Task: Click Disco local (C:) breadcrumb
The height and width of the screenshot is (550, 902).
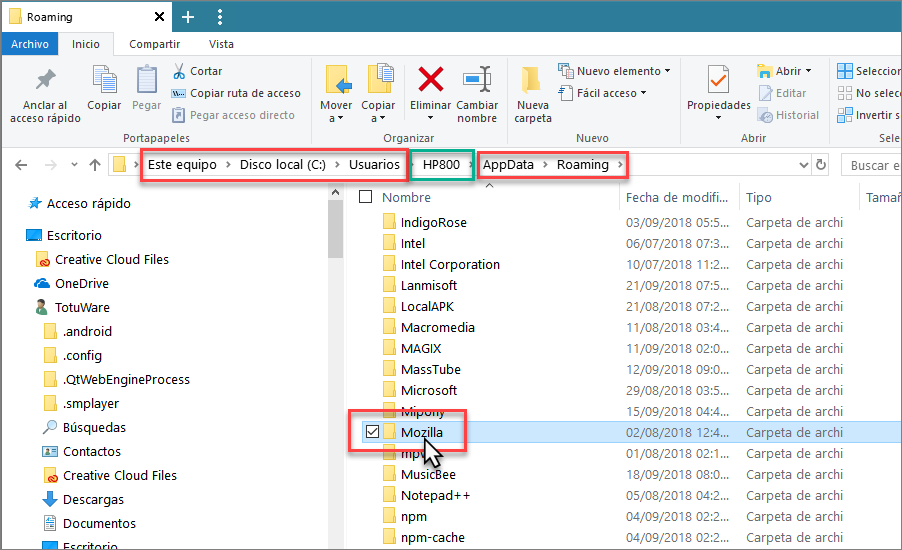Action: click(282, 165)
